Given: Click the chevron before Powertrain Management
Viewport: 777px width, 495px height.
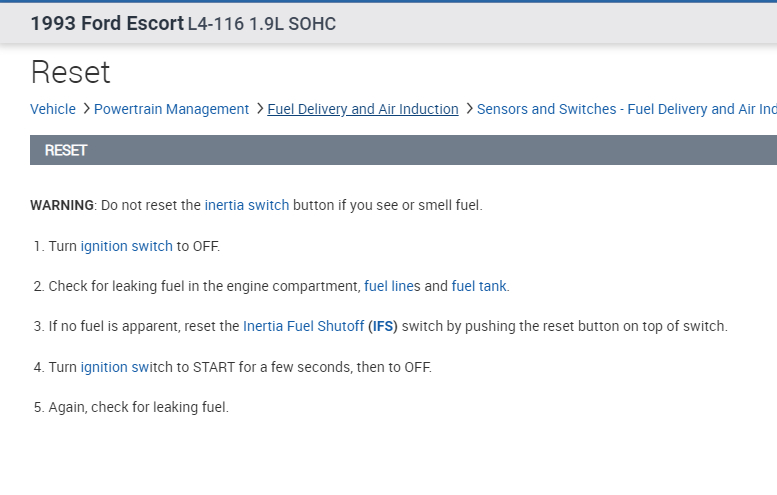Looking at the screenshot, I should tap(86, 109).
